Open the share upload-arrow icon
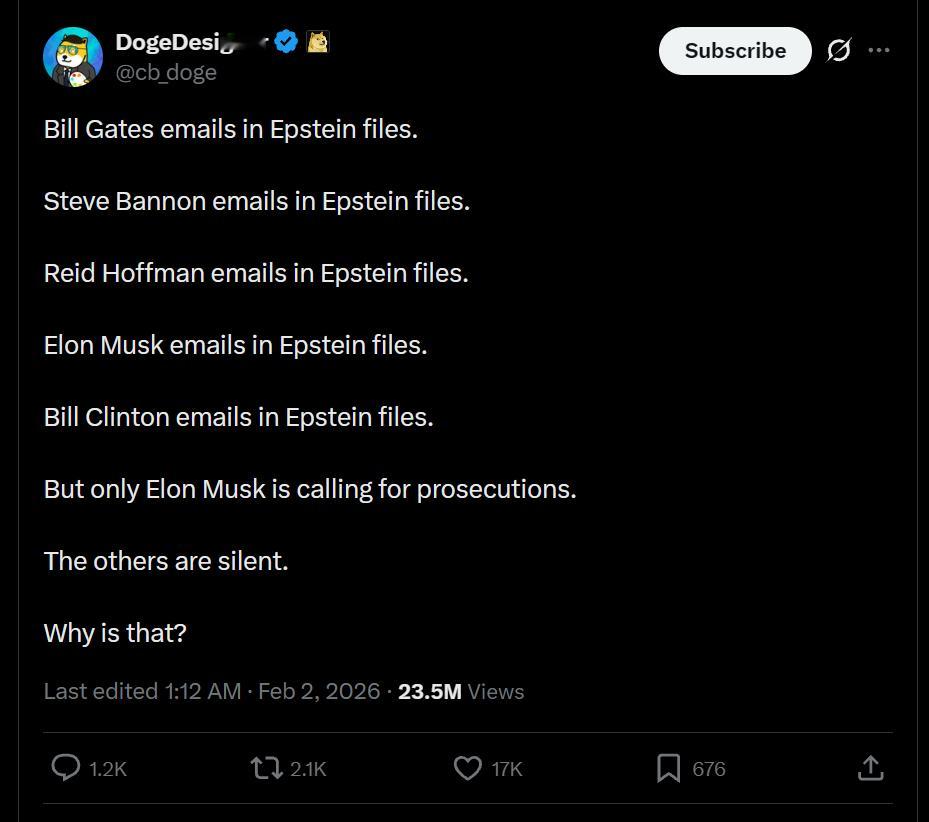Viewport: 929px width, 822px height. point(870,768)
